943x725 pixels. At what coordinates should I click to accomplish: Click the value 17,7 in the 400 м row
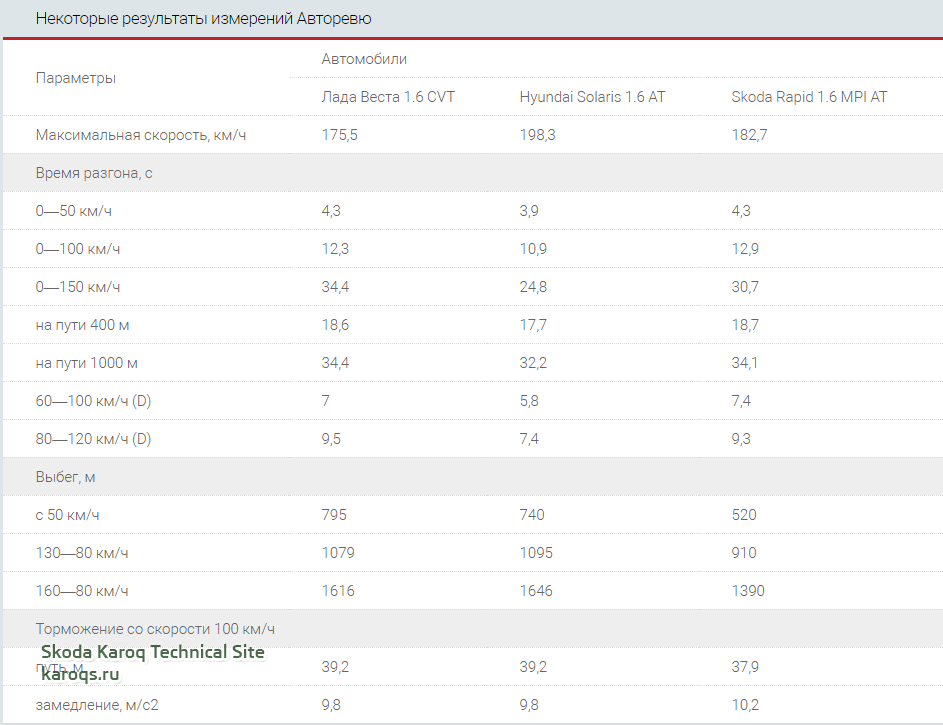[x=533, y=325]
